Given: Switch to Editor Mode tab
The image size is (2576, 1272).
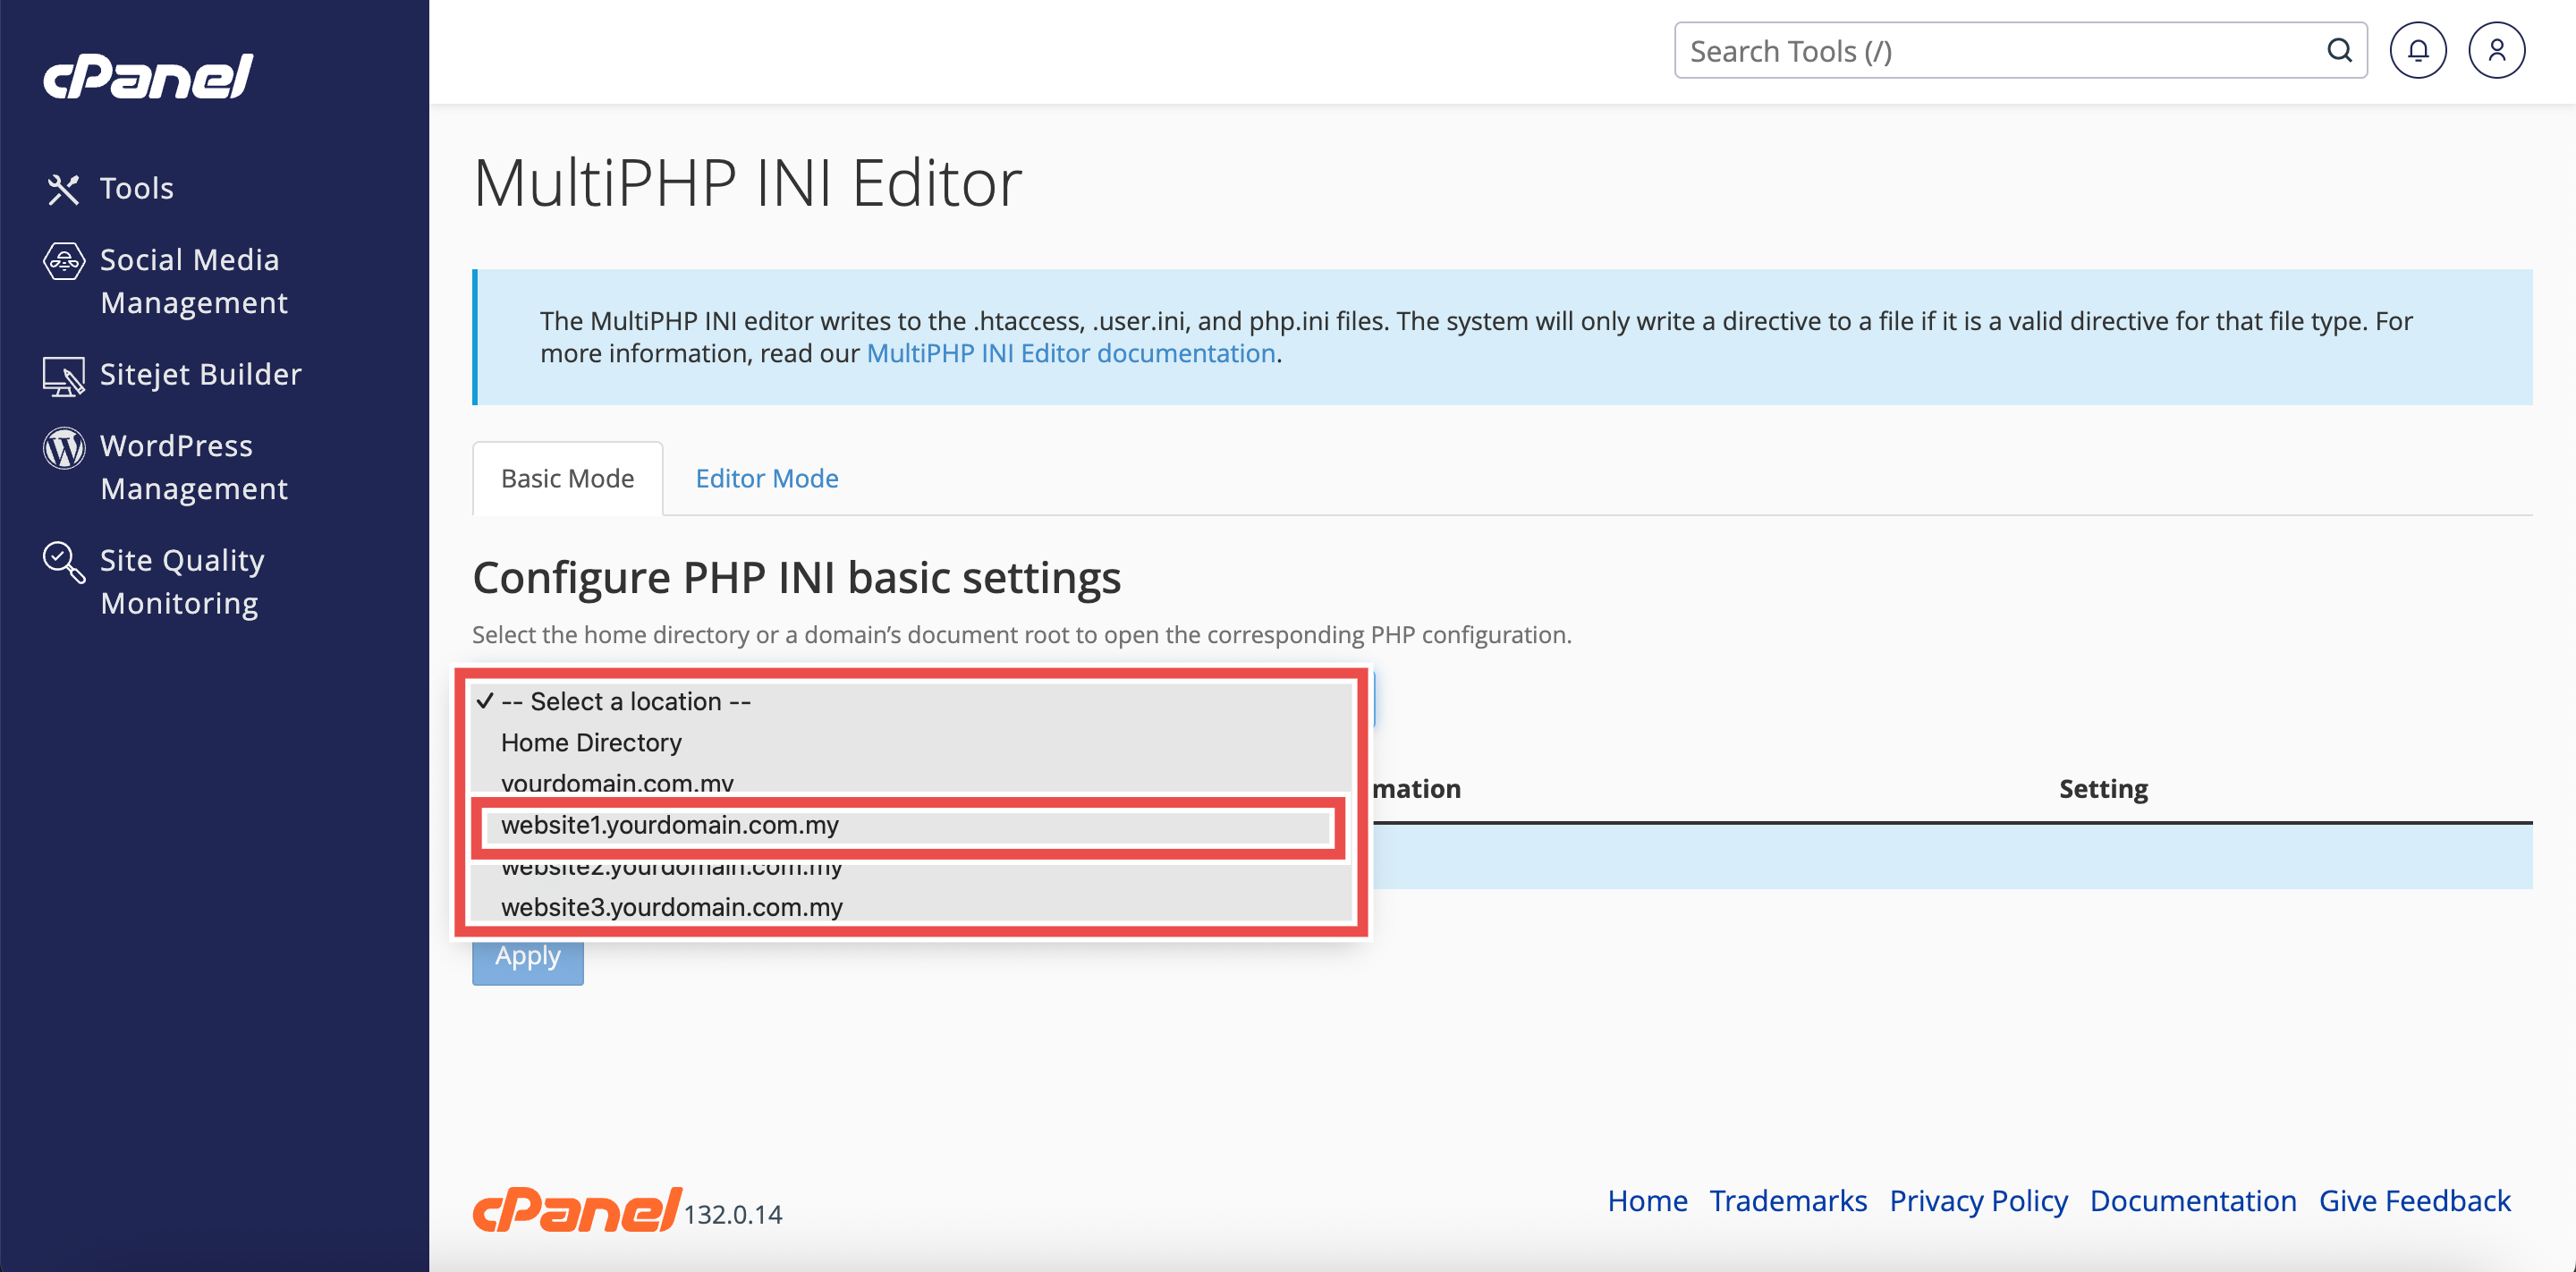Looking at the screenshot, I should [x=766, y=479].
